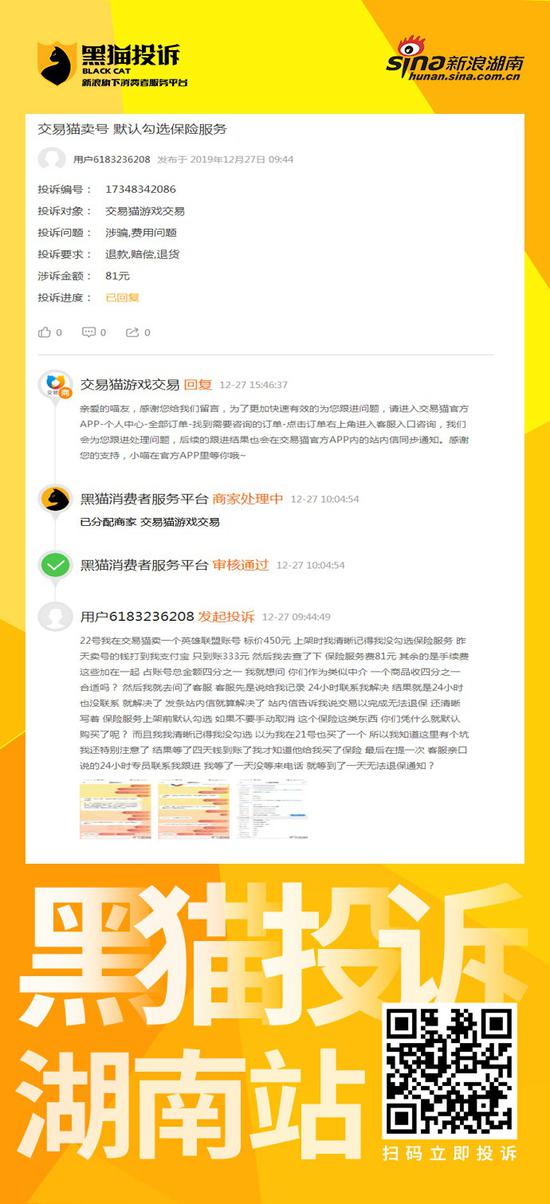Click the 已回复 progress status
This screenshot has height=1204, width=550.
click(x=122, y=297)
